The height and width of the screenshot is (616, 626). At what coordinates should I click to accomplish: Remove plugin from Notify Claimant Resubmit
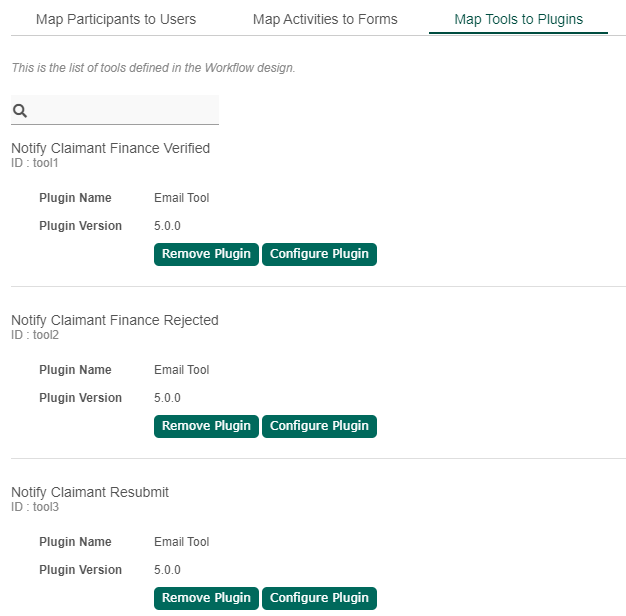click(x=206, y=598)
